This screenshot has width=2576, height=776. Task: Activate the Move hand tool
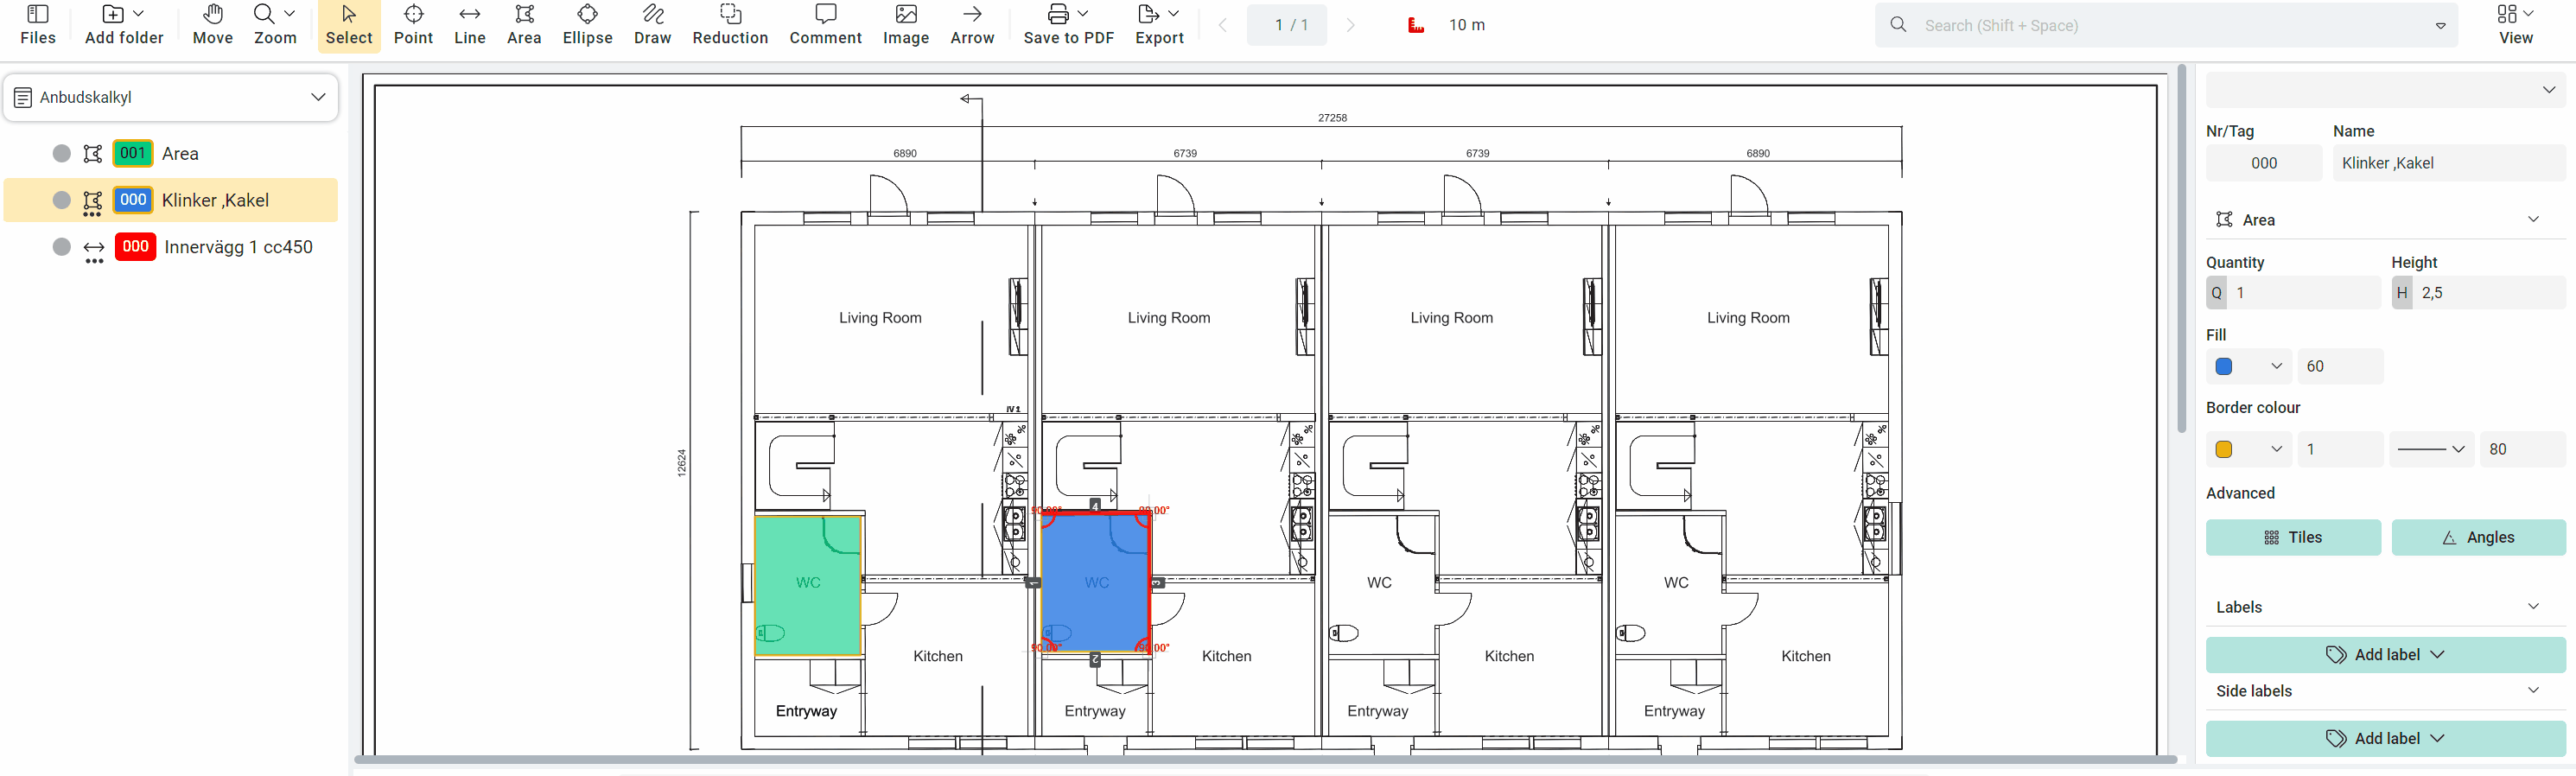[212, 25]
